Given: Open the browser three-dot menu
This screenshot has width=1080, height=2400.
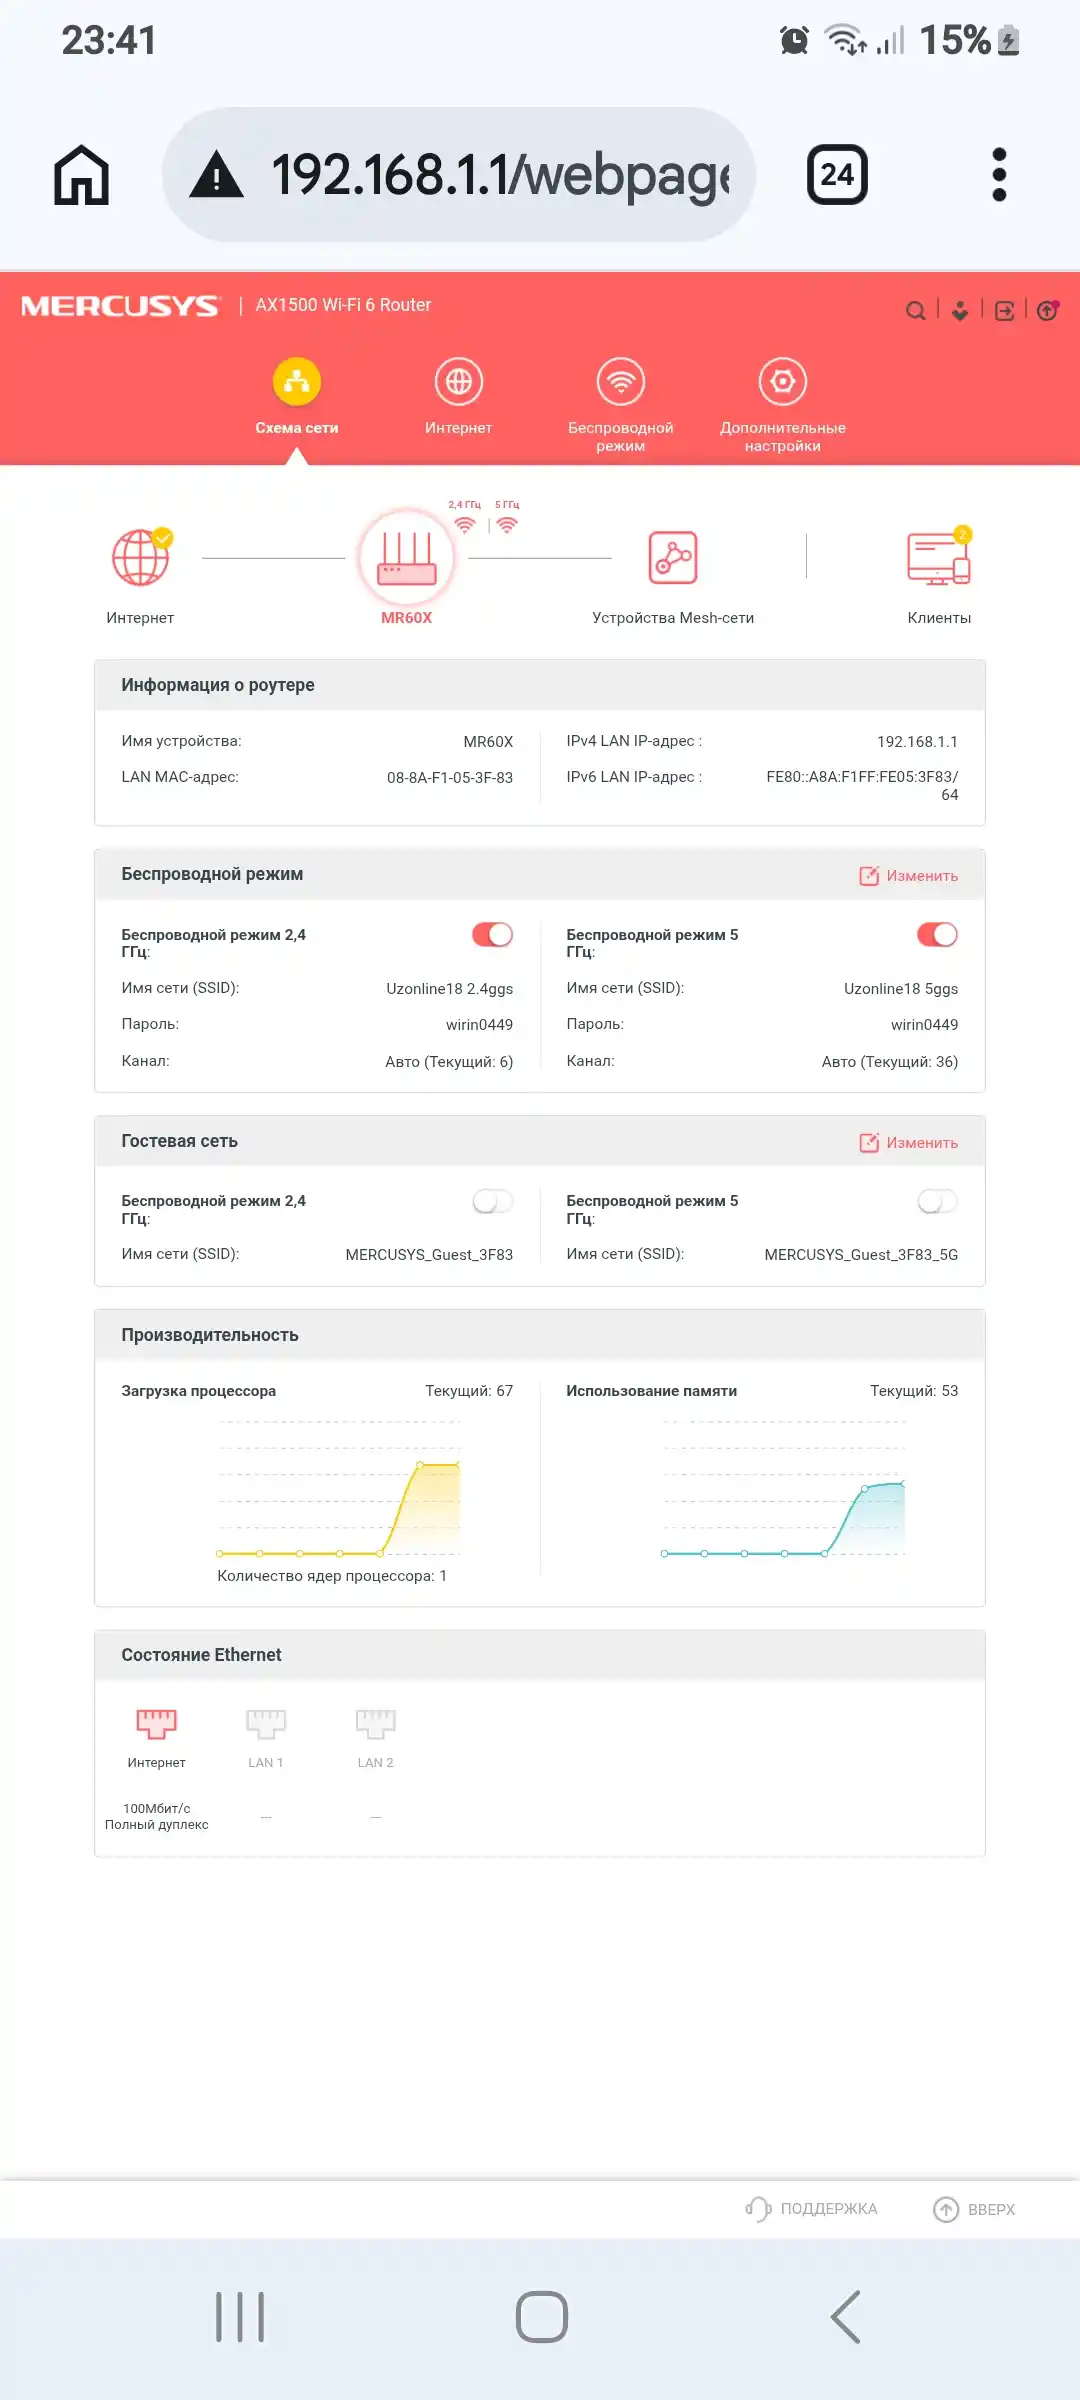Looking at the screenshot, I should click(999, 175).
